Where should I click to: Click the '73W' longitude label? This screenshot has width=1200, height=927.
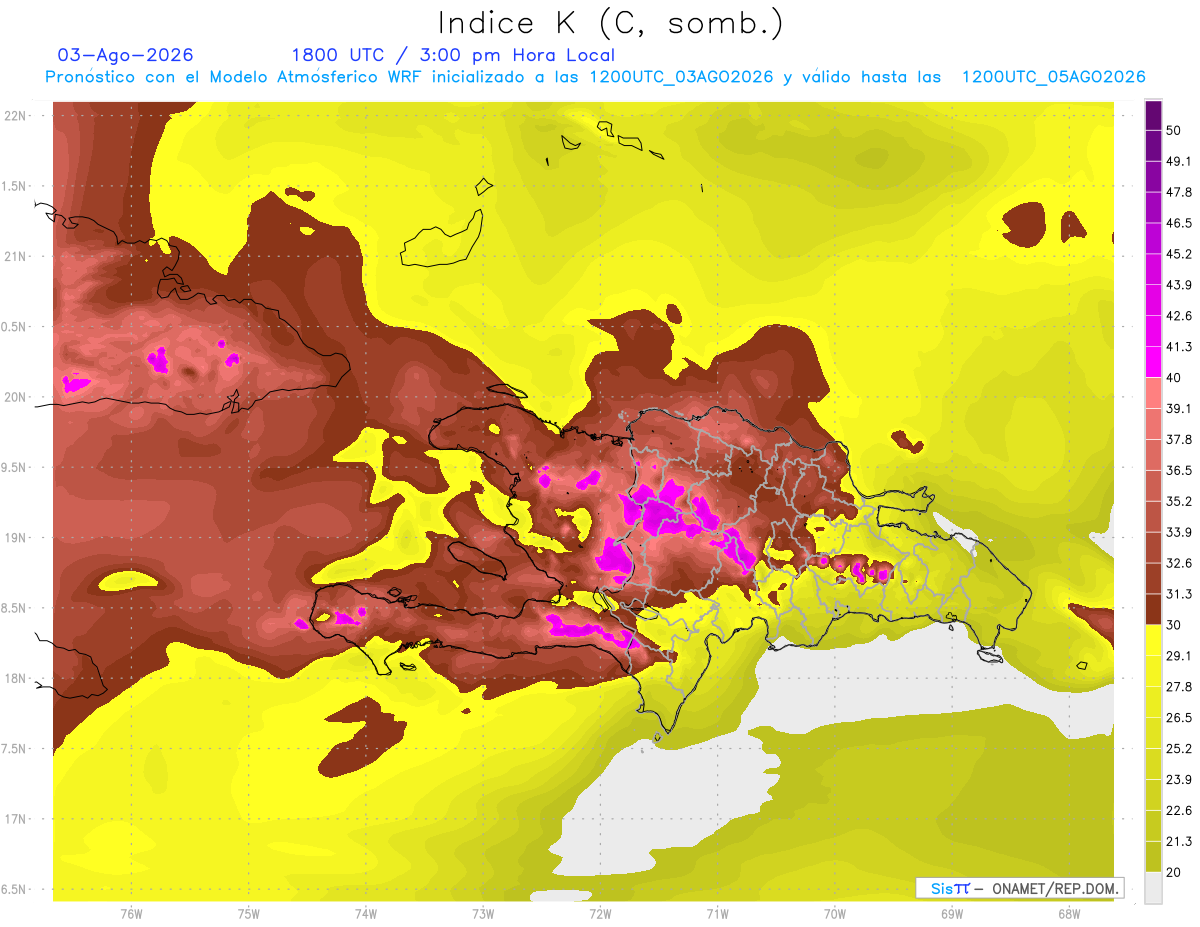point(483,914)
